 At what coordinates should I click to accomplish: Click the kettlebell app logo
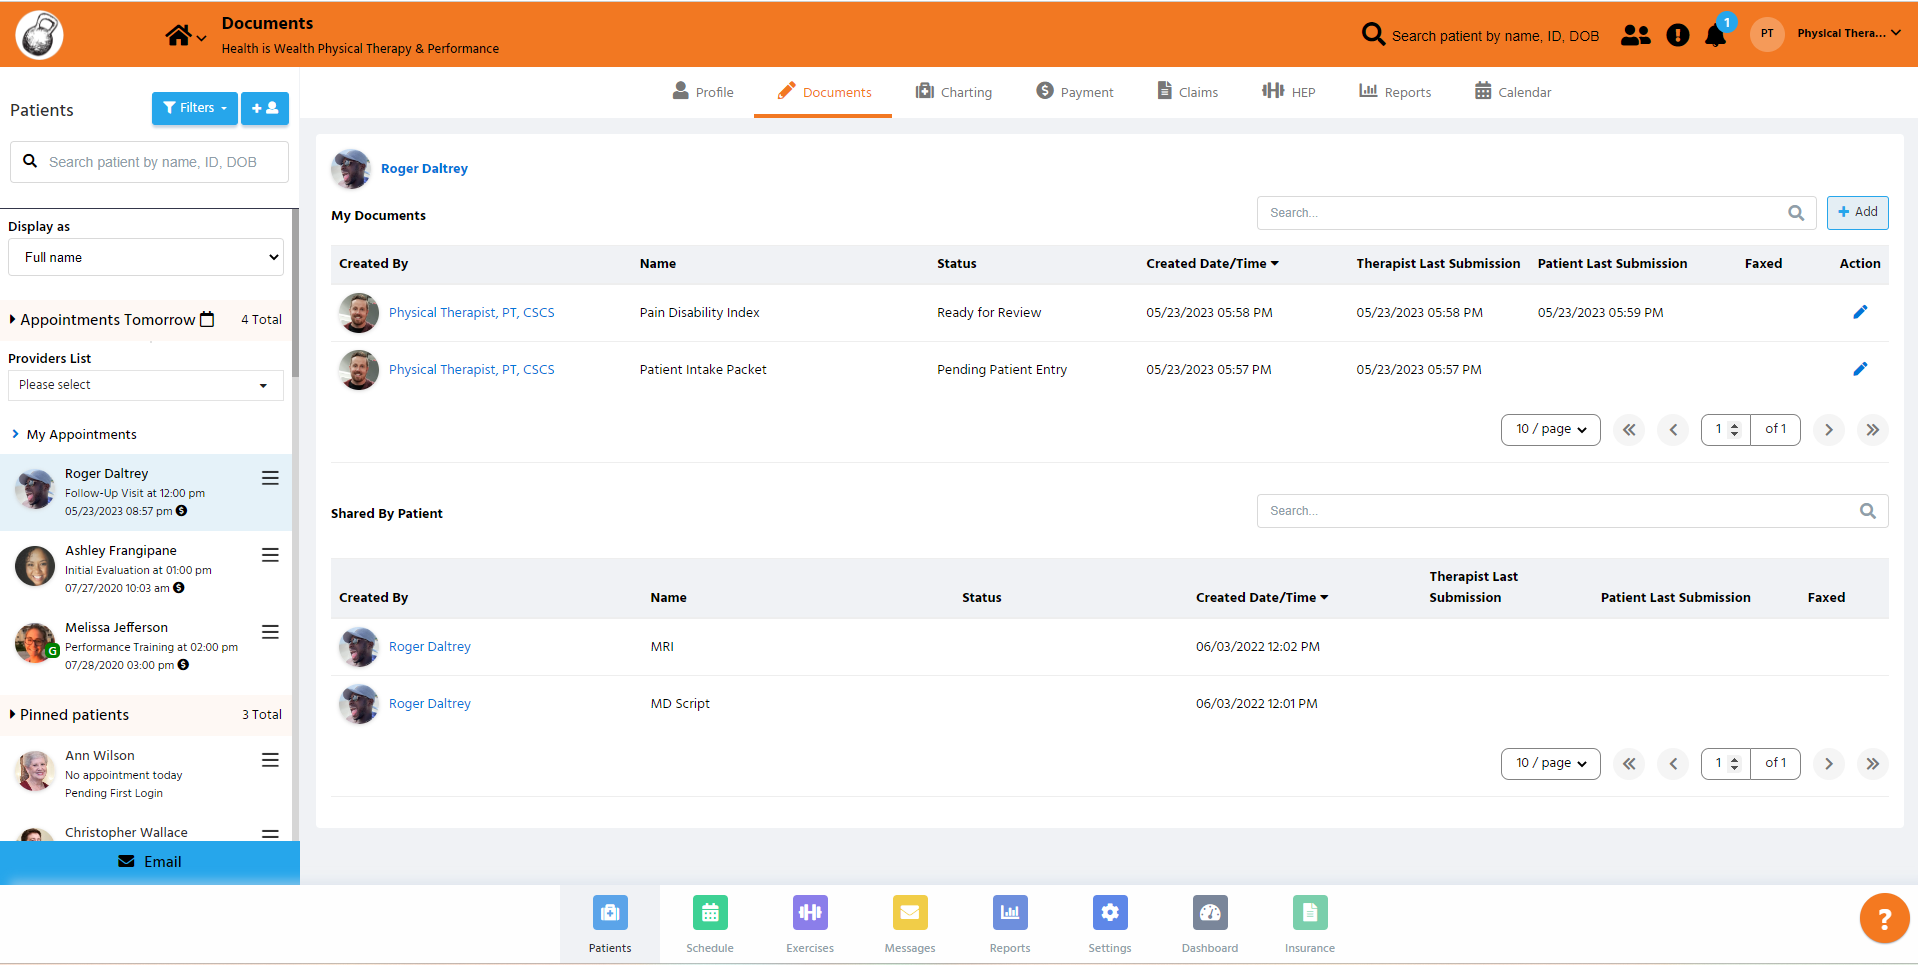click(x=40, y=35)
